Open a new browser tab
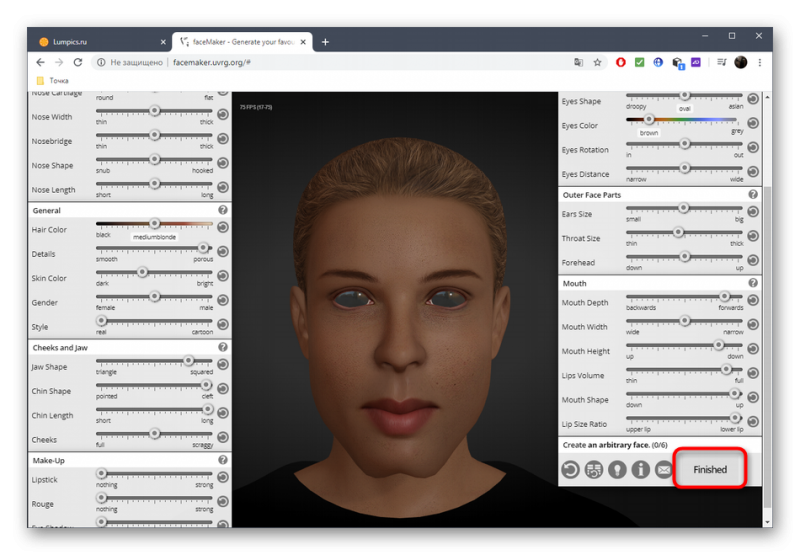The width and height of the screenshot is (800, 555). click(325, 42)
